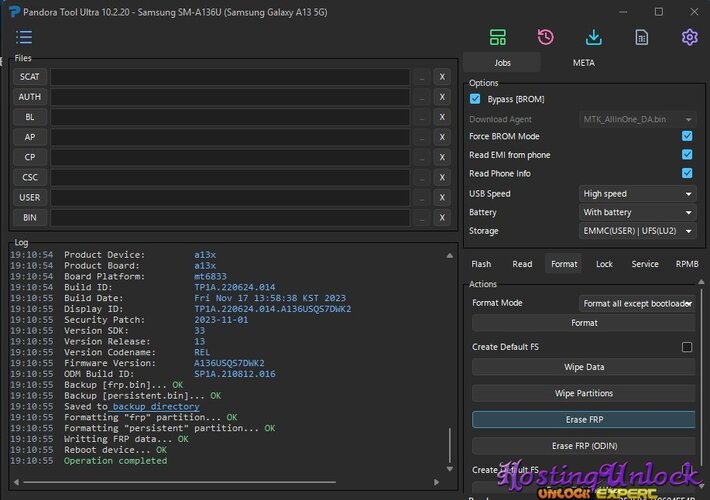The width and height of the screenshot is (710, 500).
Task: Click log horizontal scrollbar right arrow
Action: (x=436, y=482)
